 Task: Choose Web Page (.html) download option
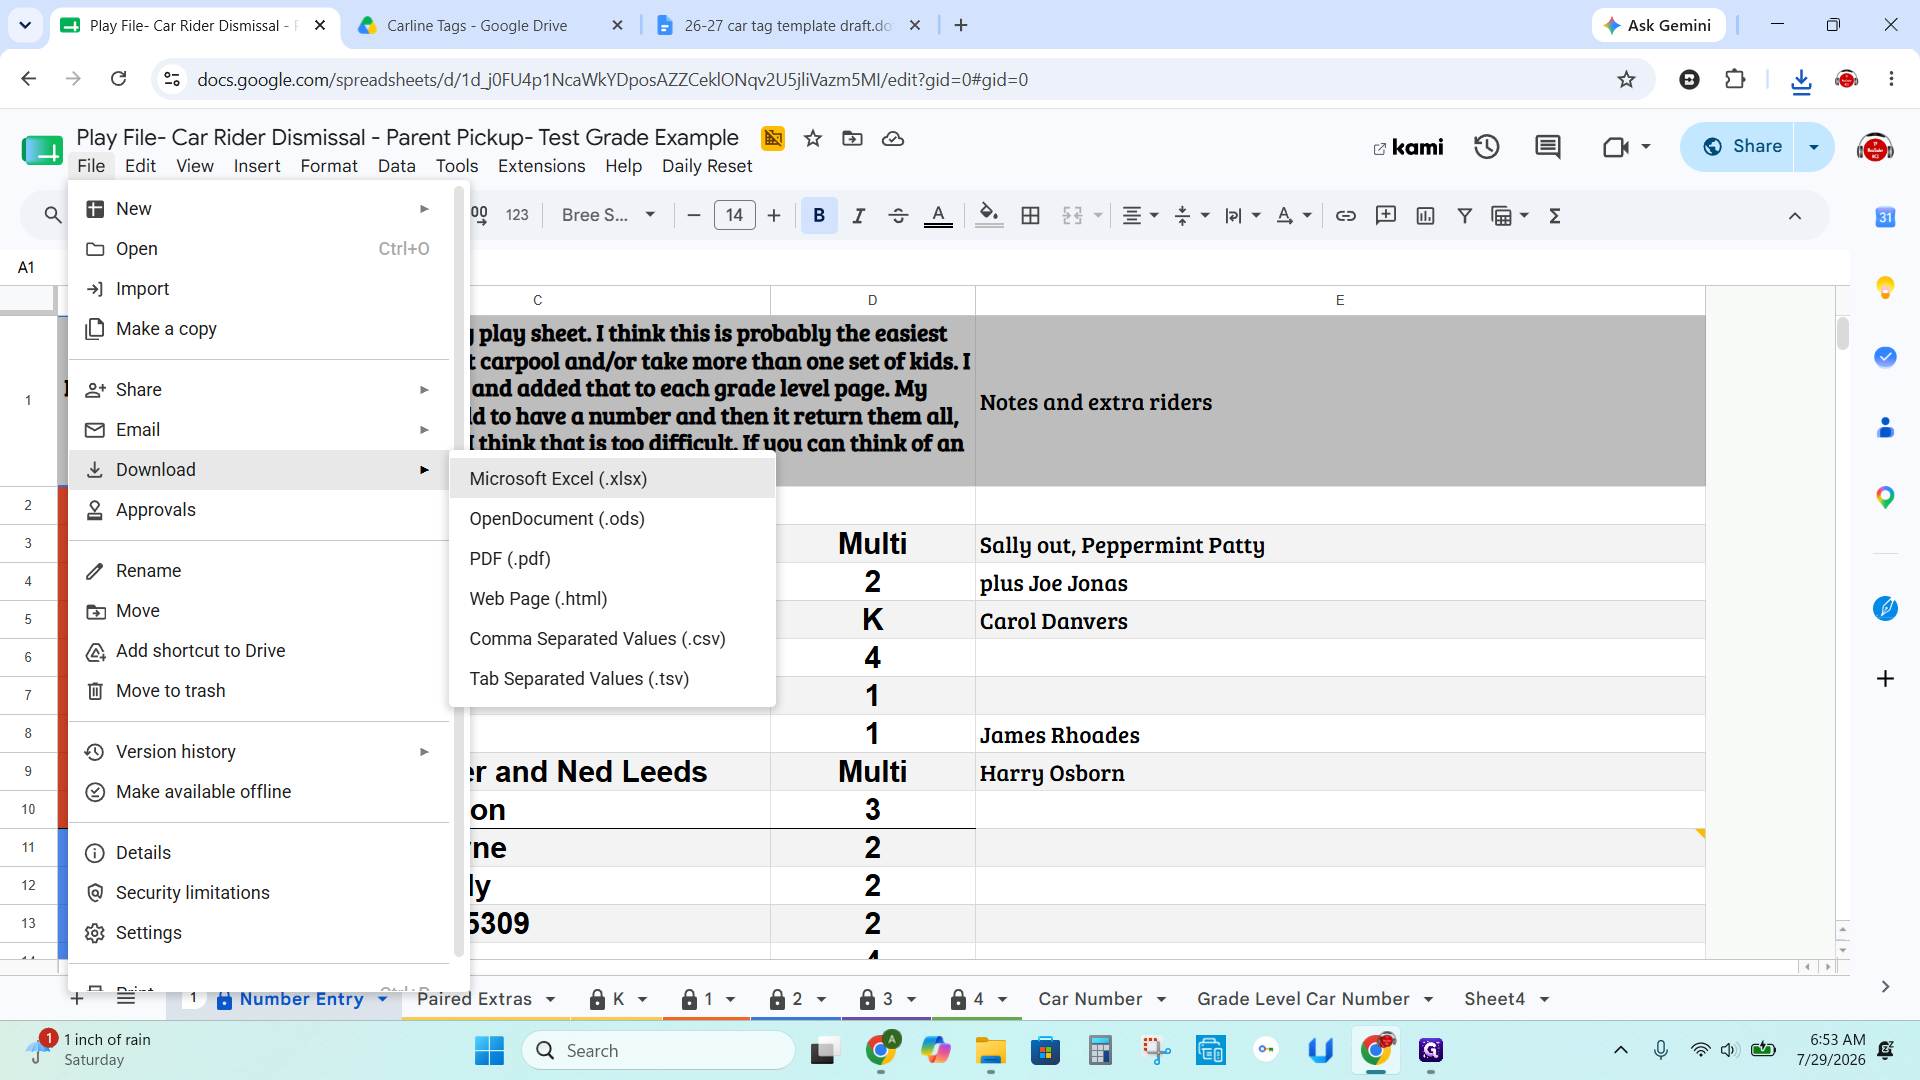(x=612, y=598)
